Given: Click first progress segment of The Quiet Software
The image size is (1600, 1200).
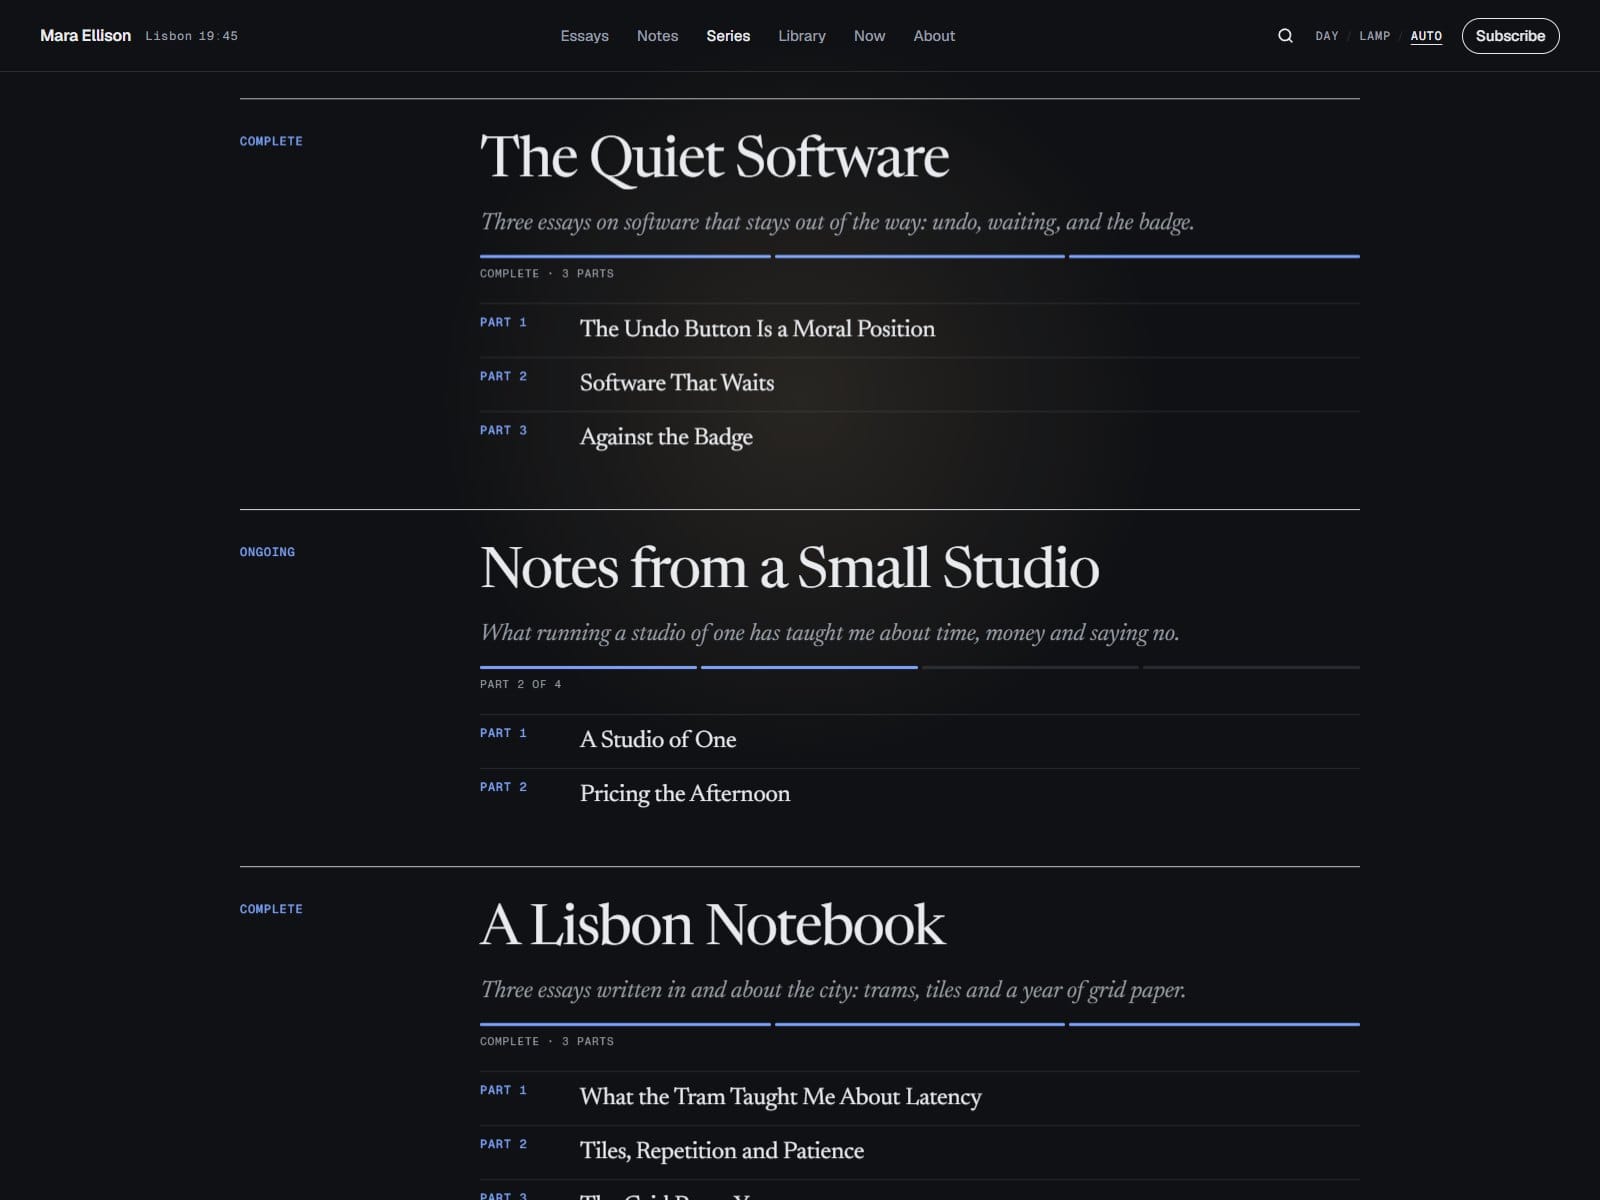Looking at the screenshot, I should (625, 256).
